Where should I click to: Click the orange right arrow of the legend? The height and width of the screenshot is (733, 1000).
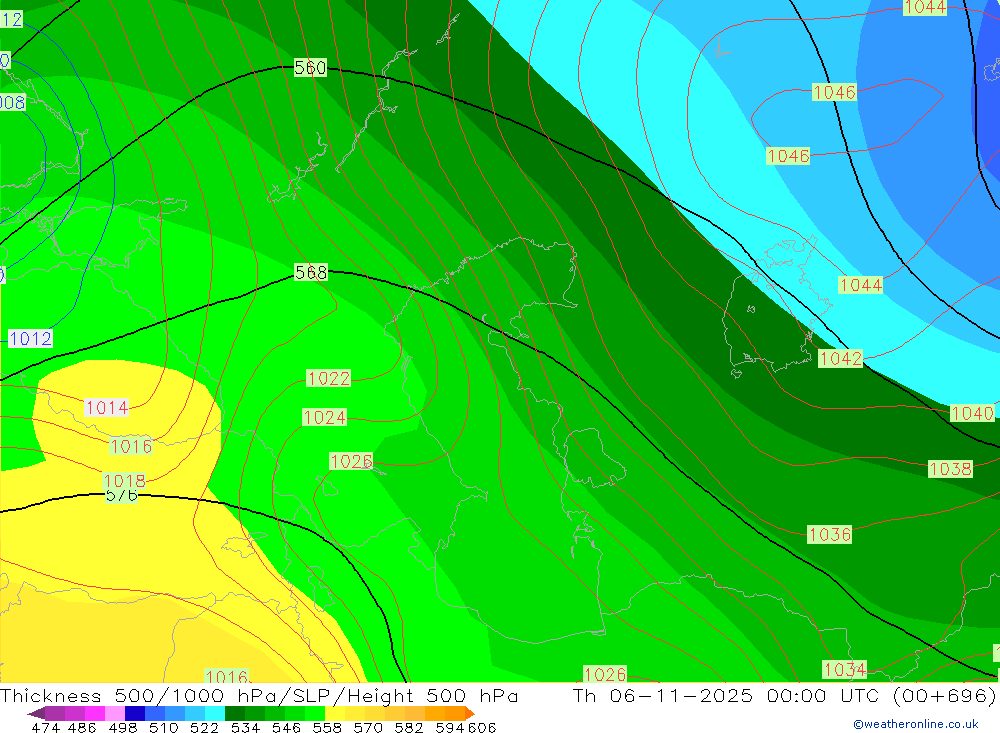coord(470,713)
